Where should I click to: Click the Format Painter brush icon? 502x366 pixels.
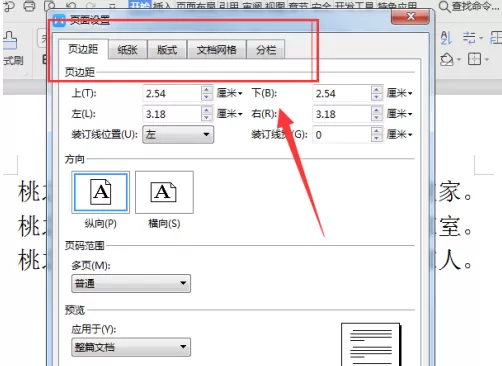click(9, 41)
